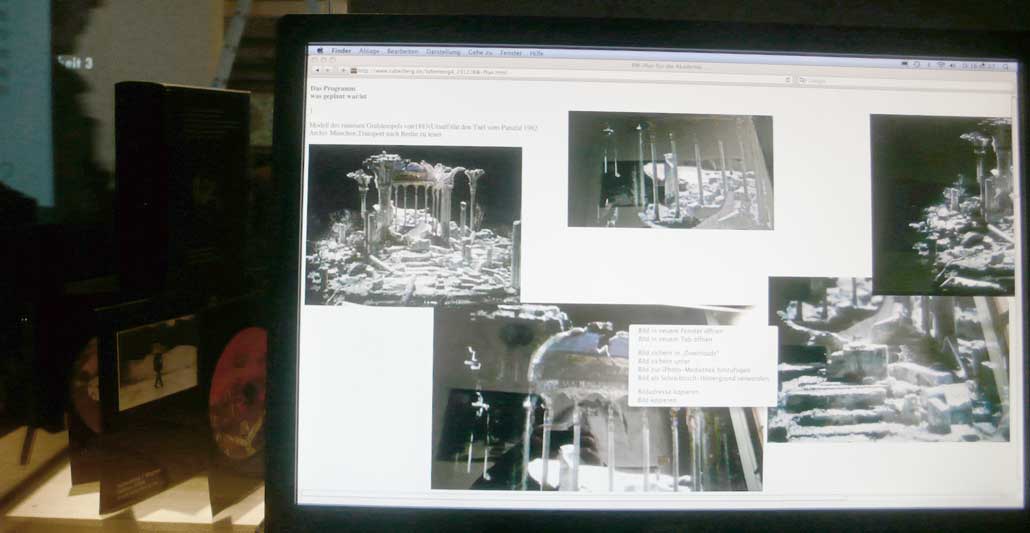Screen dimensions: 1030x533
Task: Click the reload icon in address bar
Action: 788,79
